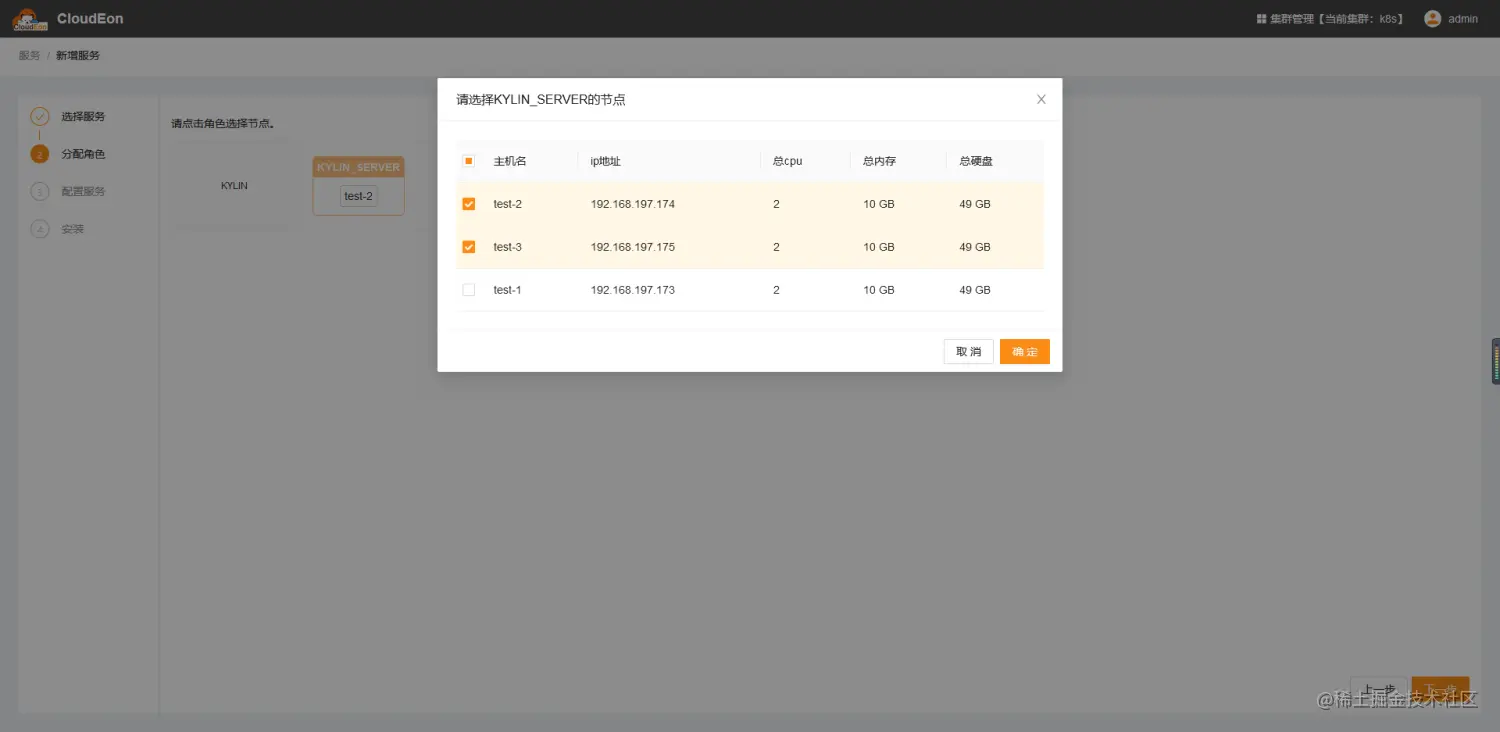Click the dialog title 请选择KYLIN_SERVER的节点

point(541,99)
